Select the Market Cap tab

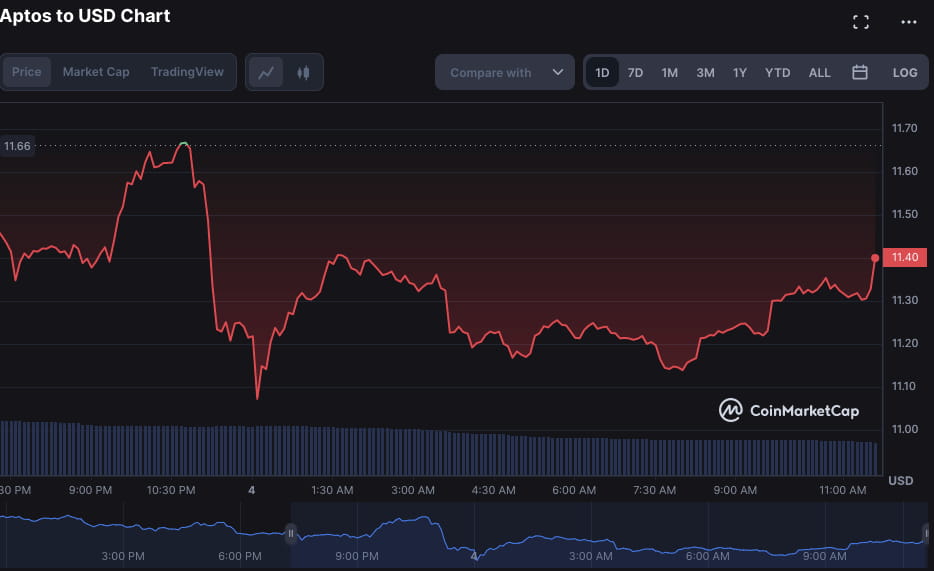coord(96,72)
